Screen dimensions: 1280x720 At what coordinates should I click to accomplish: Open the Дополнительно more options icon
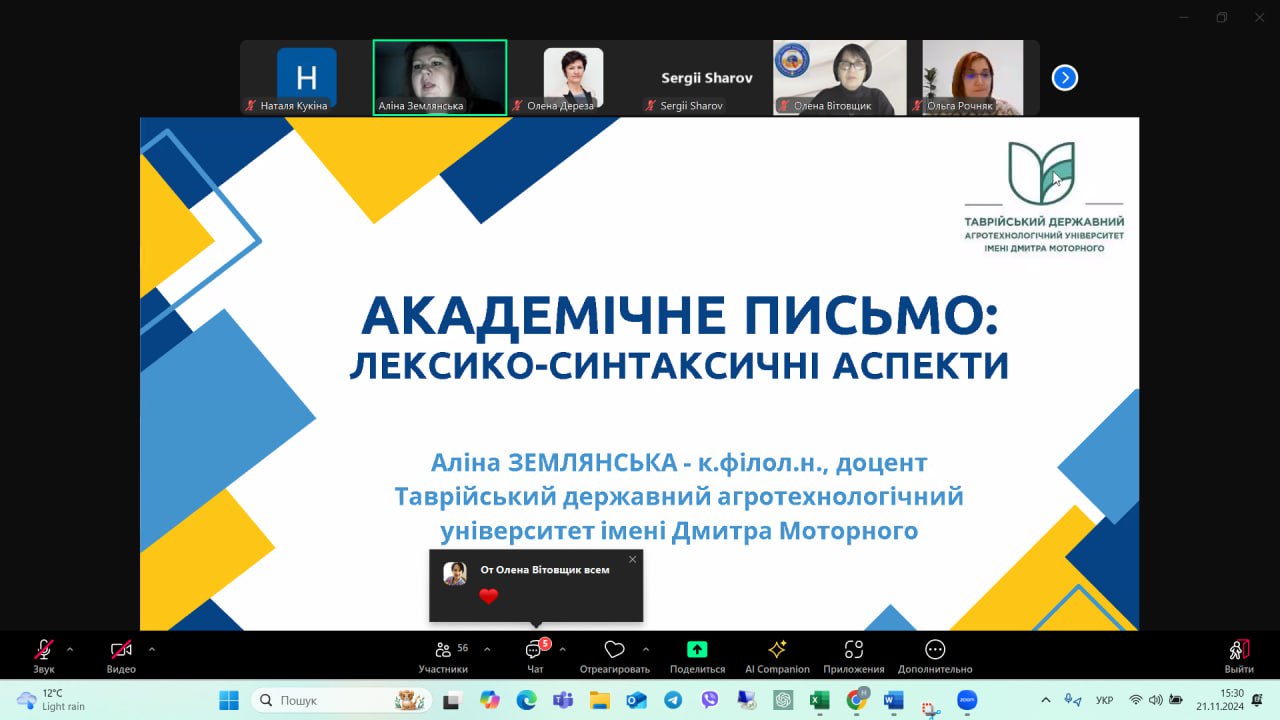(934, 650)
